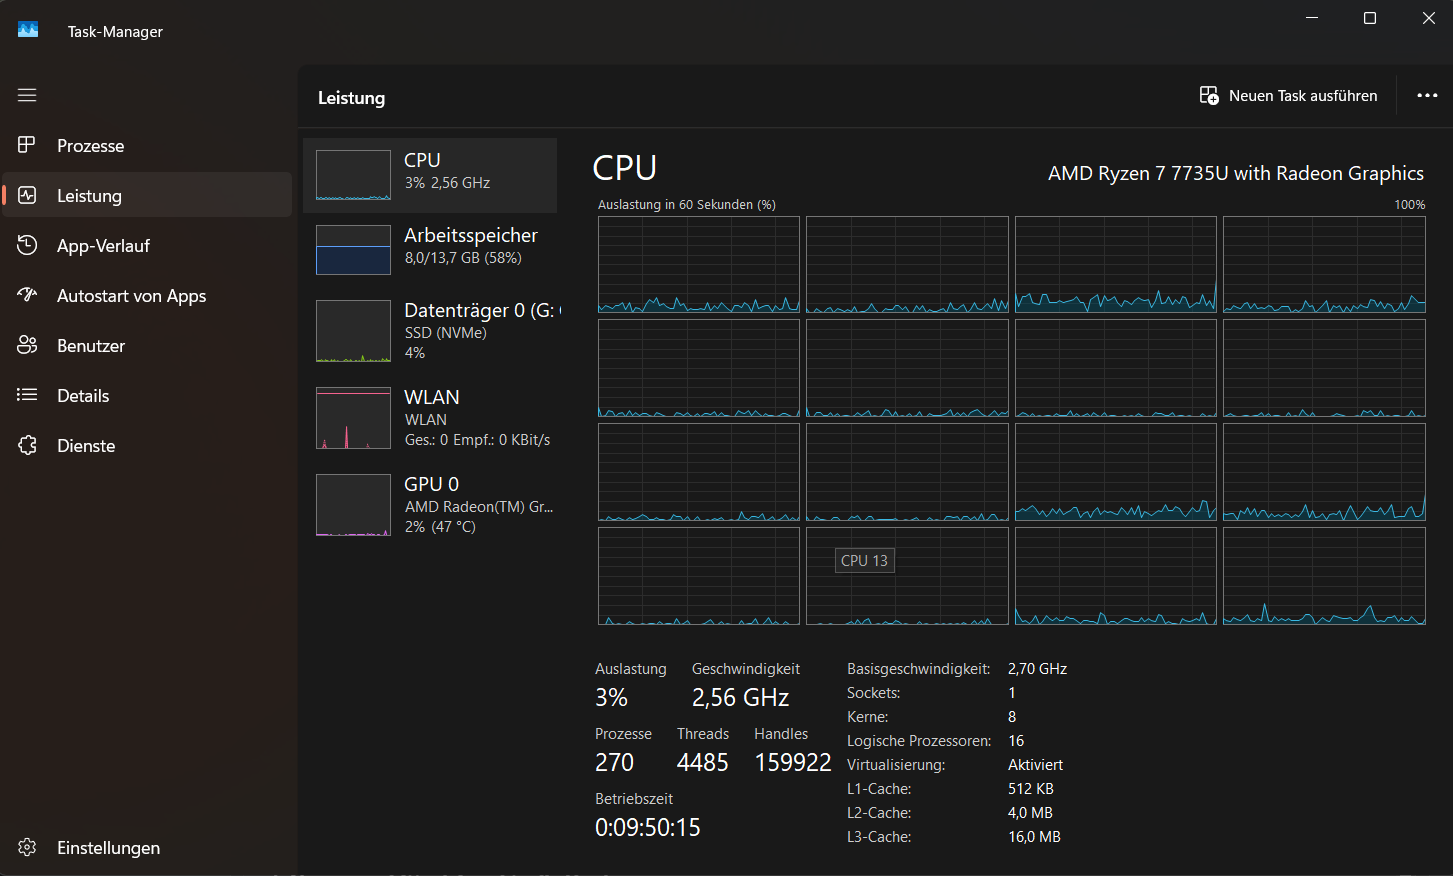This screenshot has width=1453, height=876.
Task: Click the CPU 13 tooltip label
Action: 864,561
